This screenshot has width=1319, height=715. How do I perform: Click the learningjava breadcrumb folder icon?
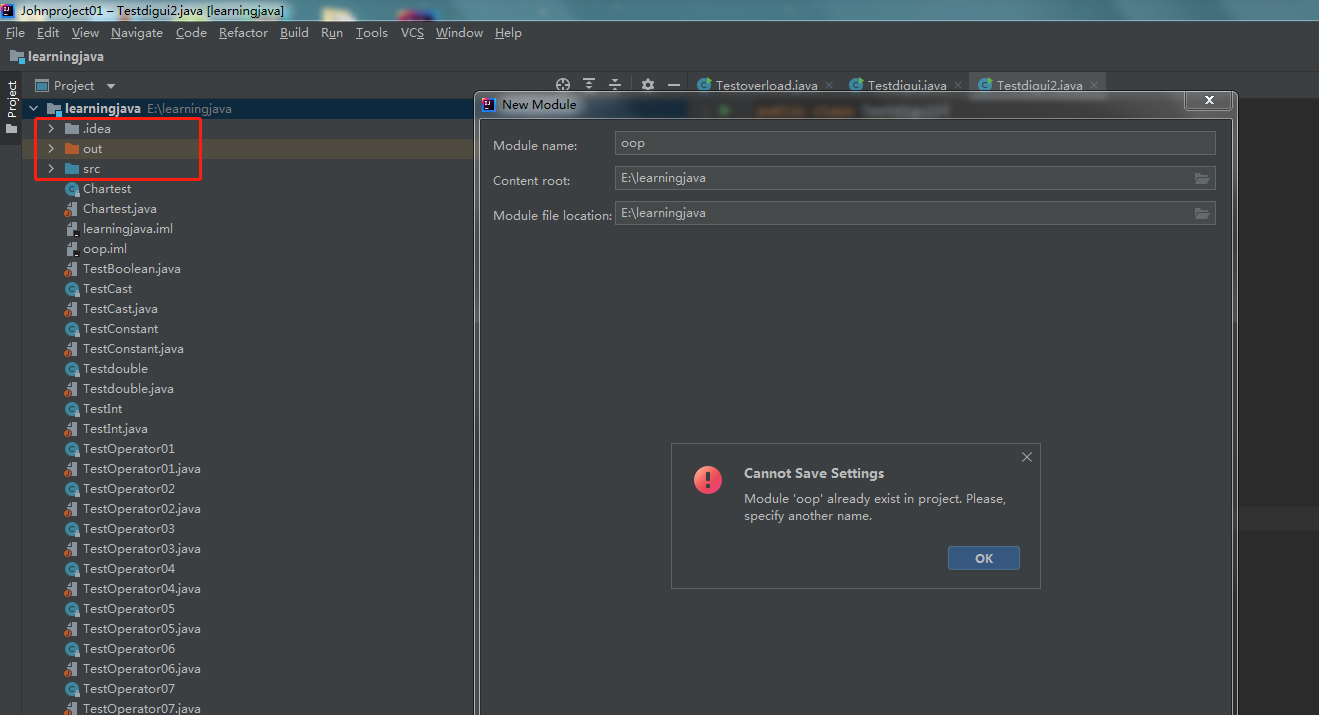pos(16,57)
